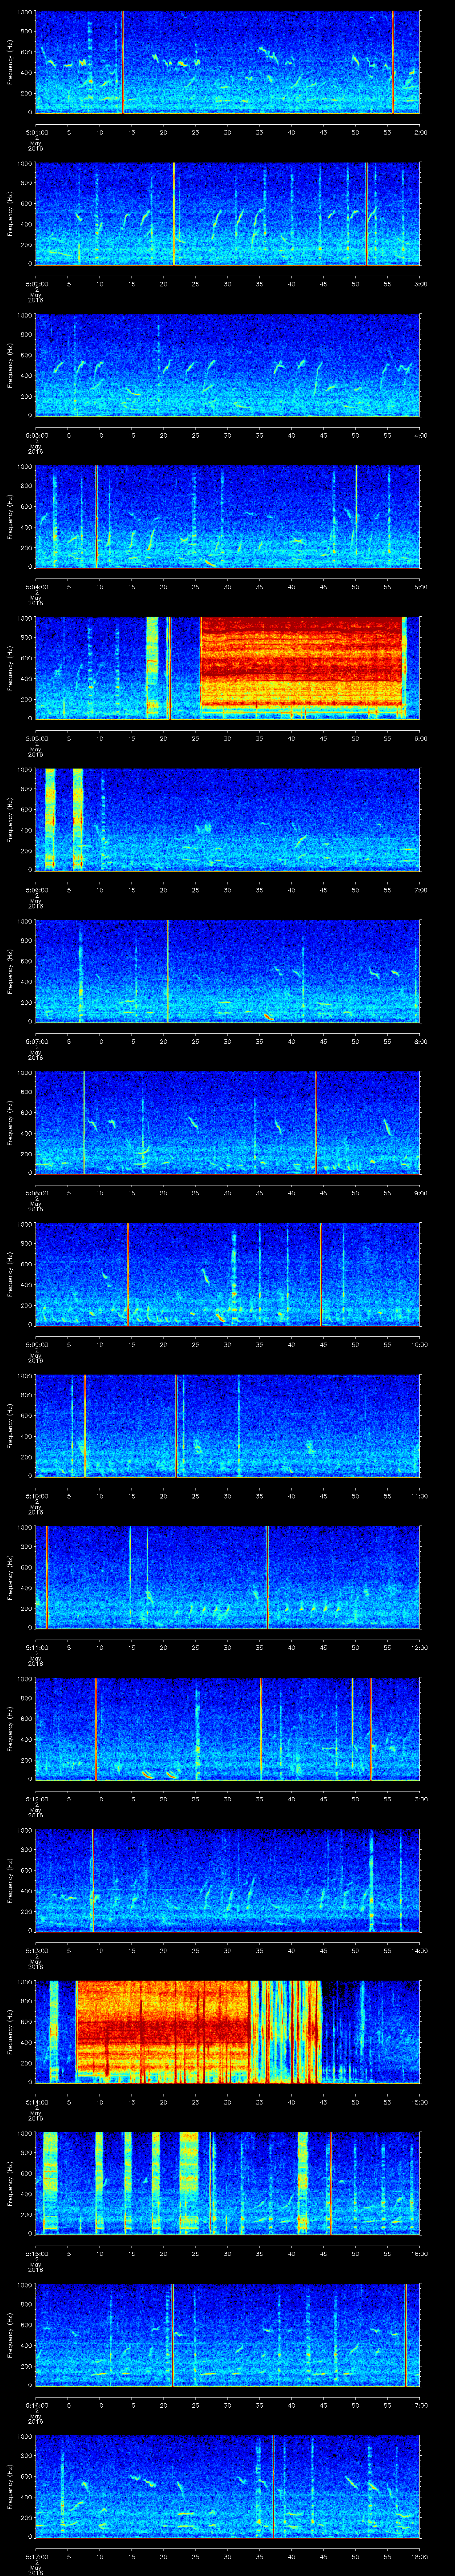Click Frequency (Hz) axis label of 5:10:00 panel

[x=10, y=1426]
